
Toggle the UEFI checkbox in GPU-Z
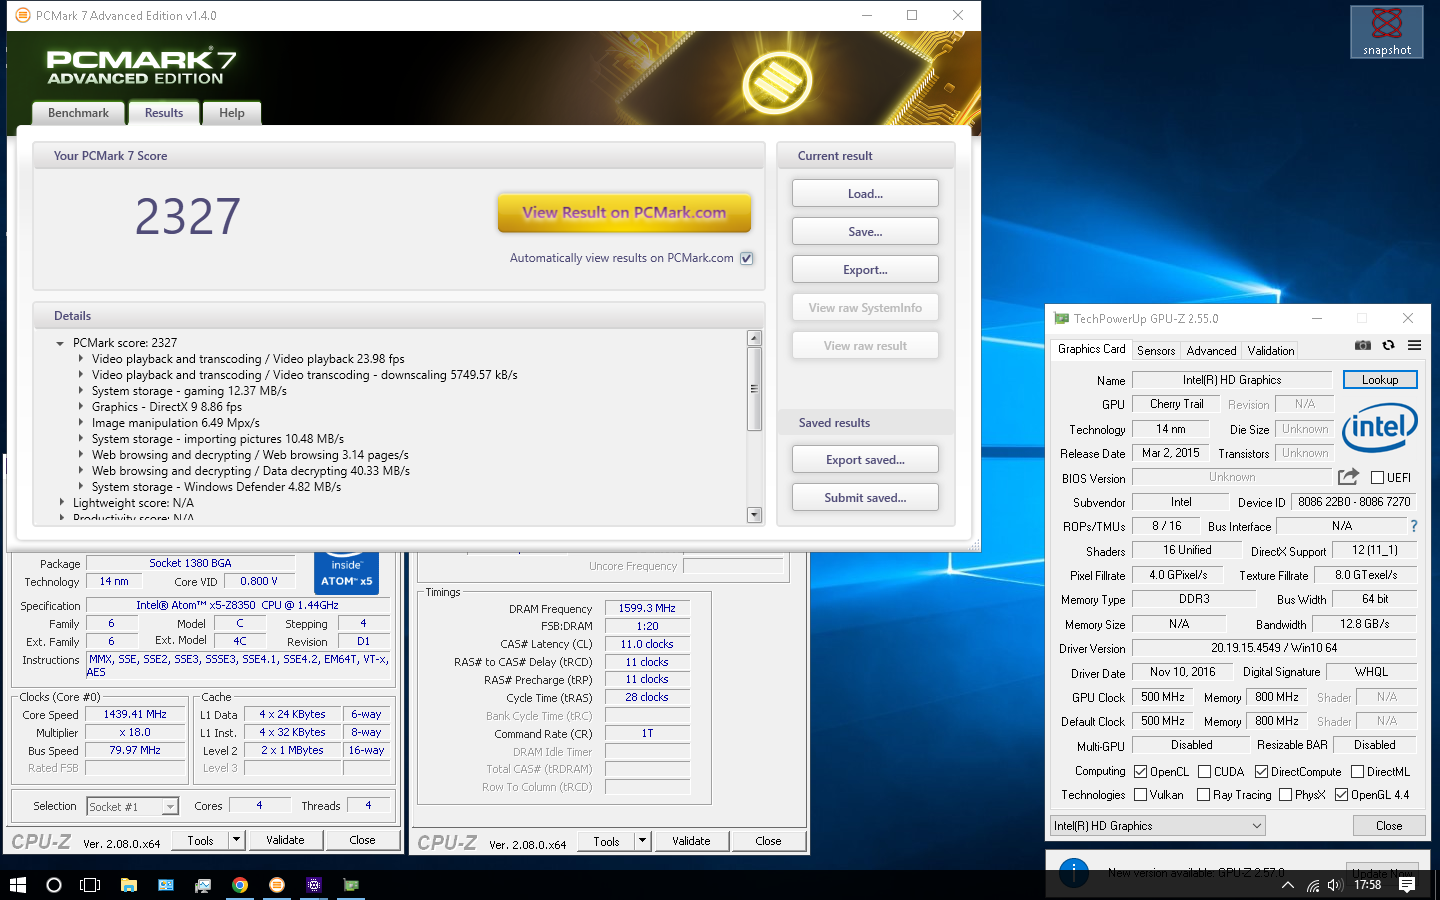pos(1377,478)
